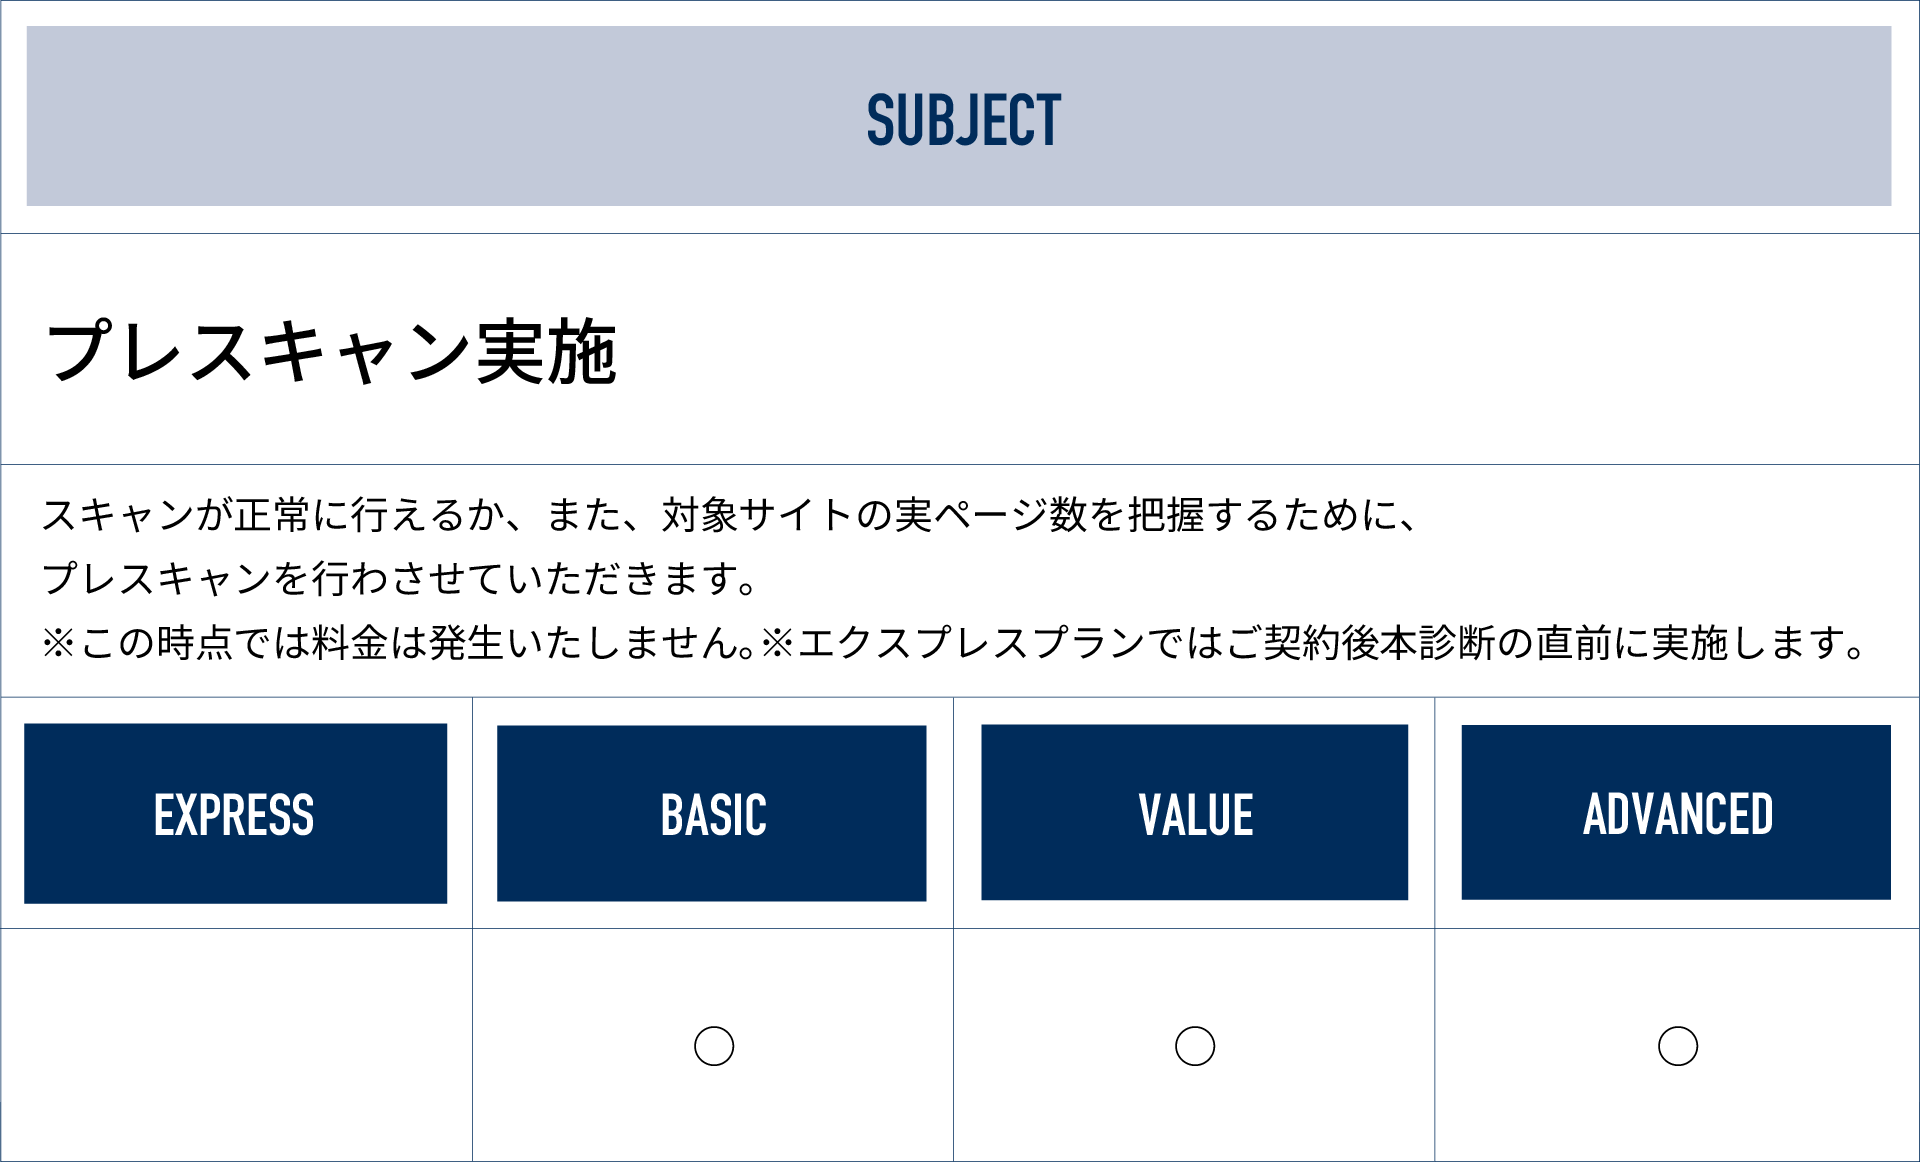Viewport: 1920px width, 1162px height.
Task: Click the empty cell under EXPRESS
Action: 237,1045
